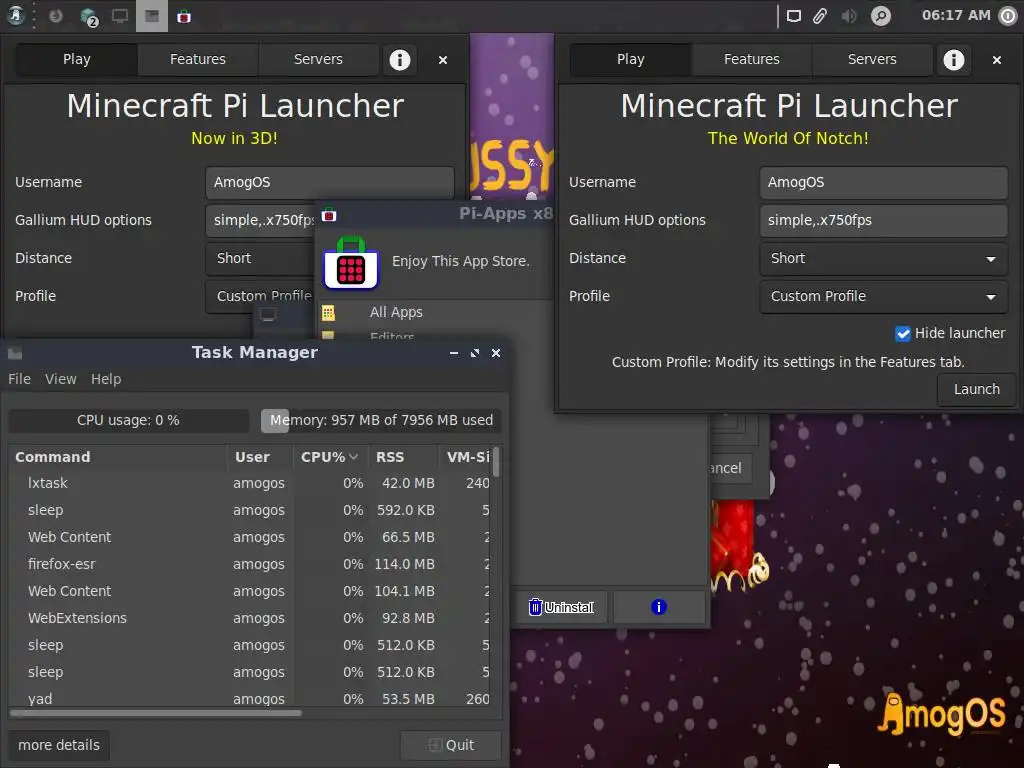This screenshot has height=768, width=1024.
Task: Click the CPU usage progress bar
Action: coord(129,421)
